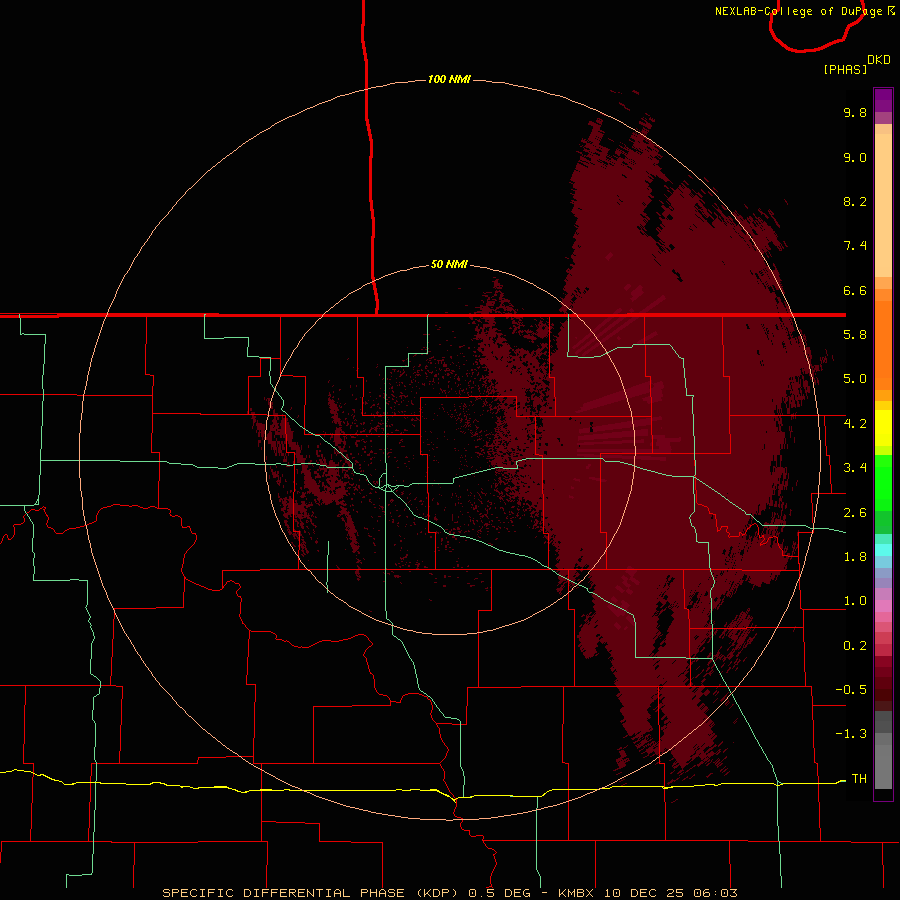Image resolution: width=900 pixels, height=900 pixels.
Task: Click the 'DKD' label above the color scale
Action: (x=879, y=60)
